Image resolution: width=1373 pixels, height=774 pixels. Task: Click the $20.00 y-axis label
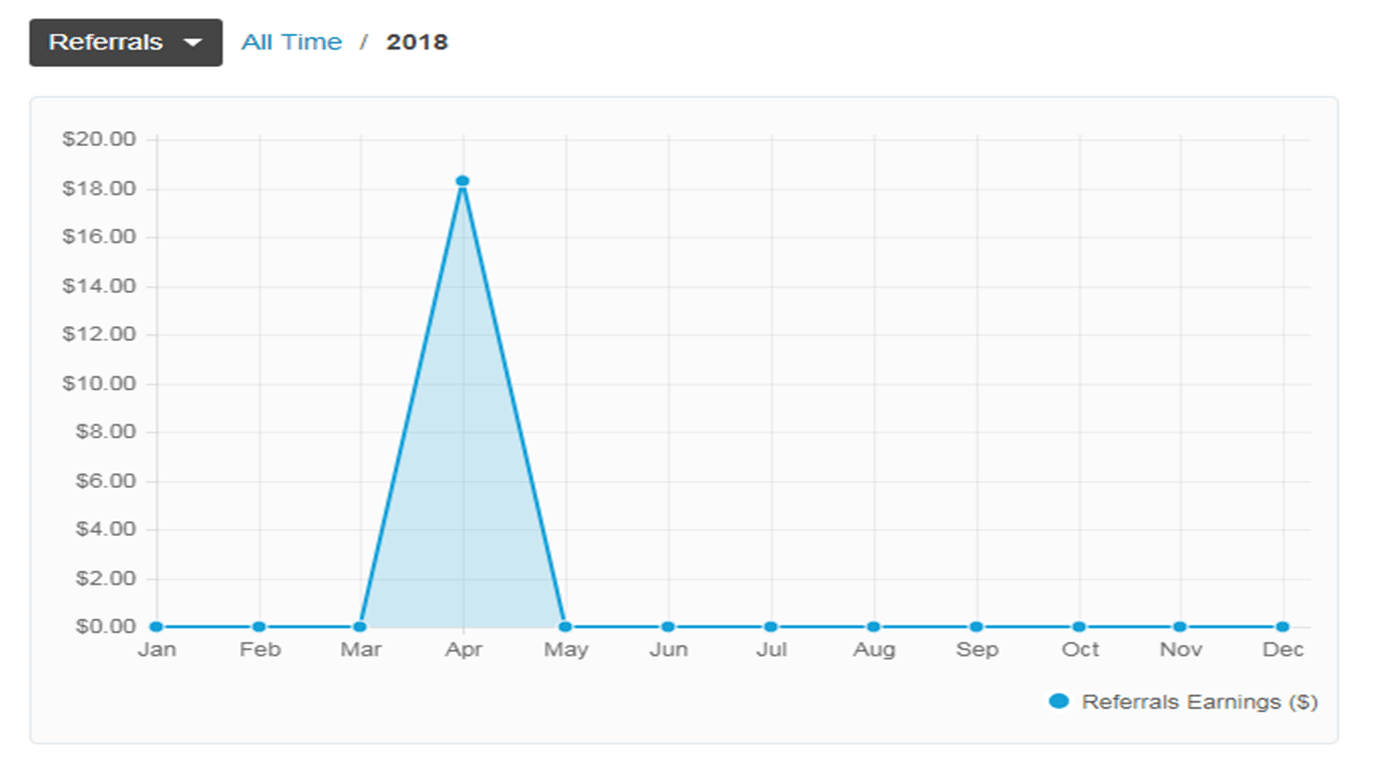point(99,139)
